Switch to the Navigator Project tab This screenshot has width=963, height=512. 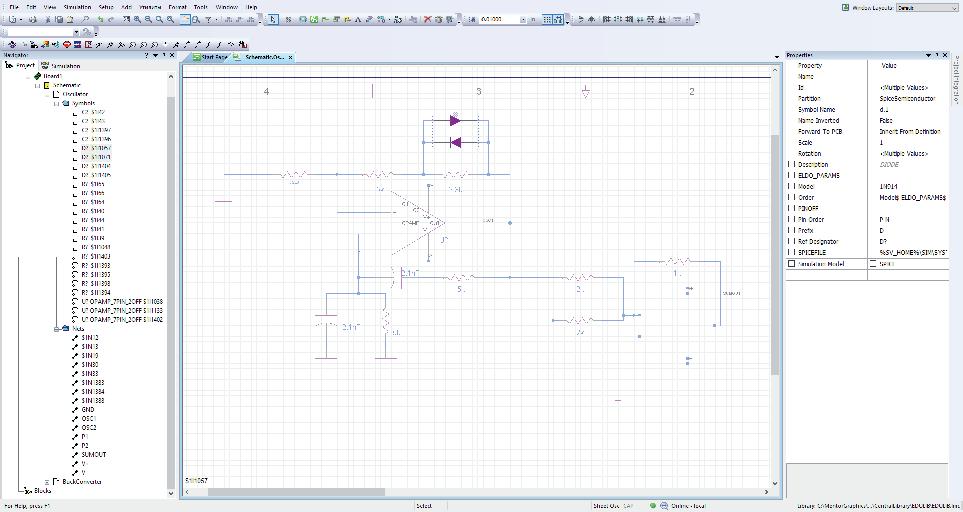pos(20,65)
